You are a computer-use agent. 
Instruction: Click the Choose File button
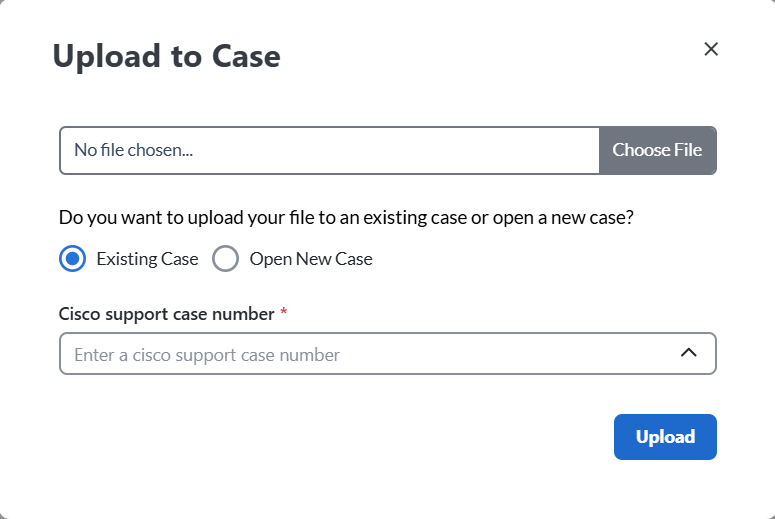point(657,150)
